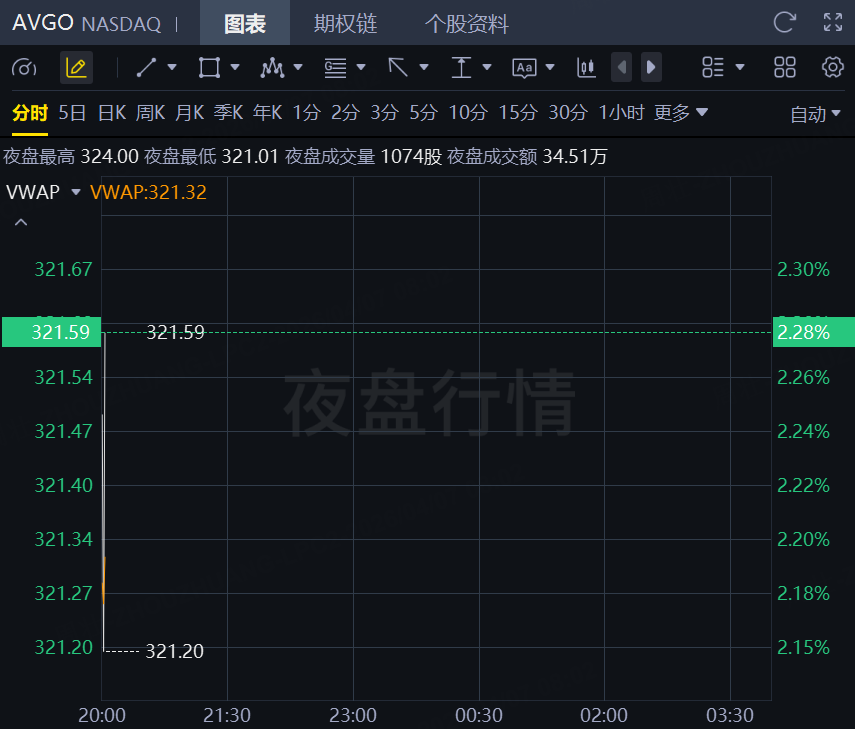Open the line tool dropdown arrow
Image resolution: width=855 pixels, height=729 pixels.
pos(172,67)
